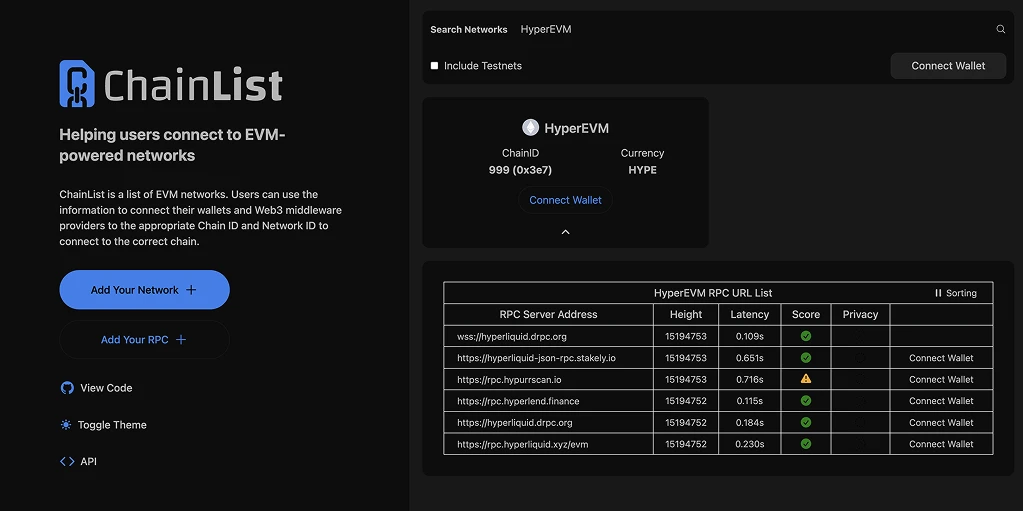1023x511 pixels.
Task: Connect Wallet for hyperliquid-json-rpc.stakely.io row
Action: pyautogui.click(x=941, y=358)
